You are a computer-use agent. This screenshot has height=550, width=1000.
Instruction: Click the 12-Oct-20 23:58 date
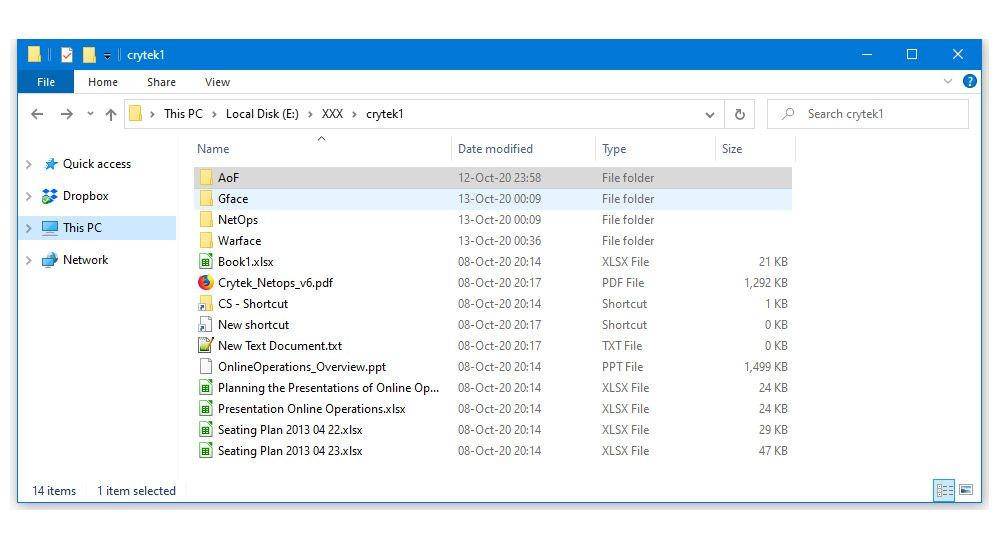pos(499,177)
